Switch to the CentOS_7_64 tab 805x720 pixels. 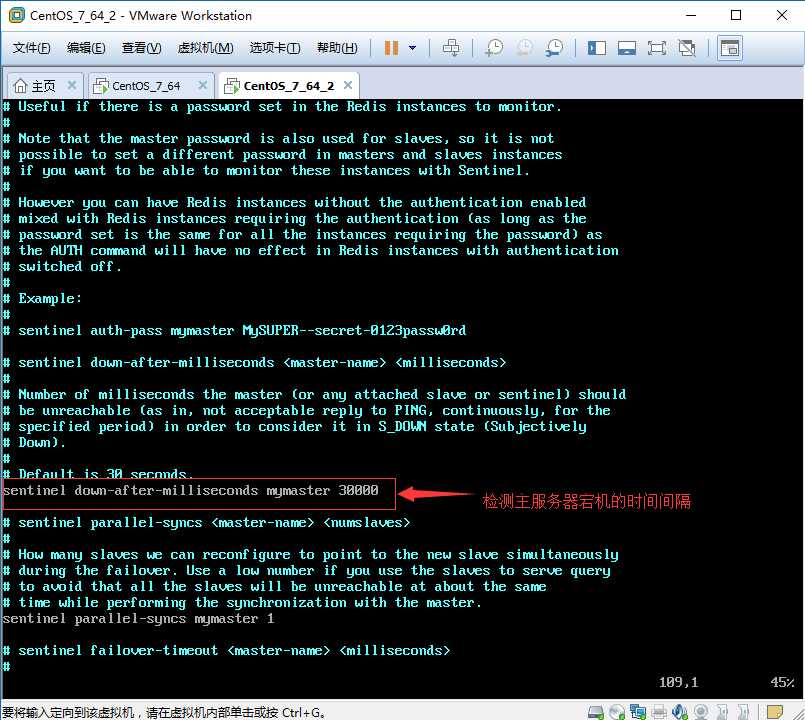tap(146, 86)
